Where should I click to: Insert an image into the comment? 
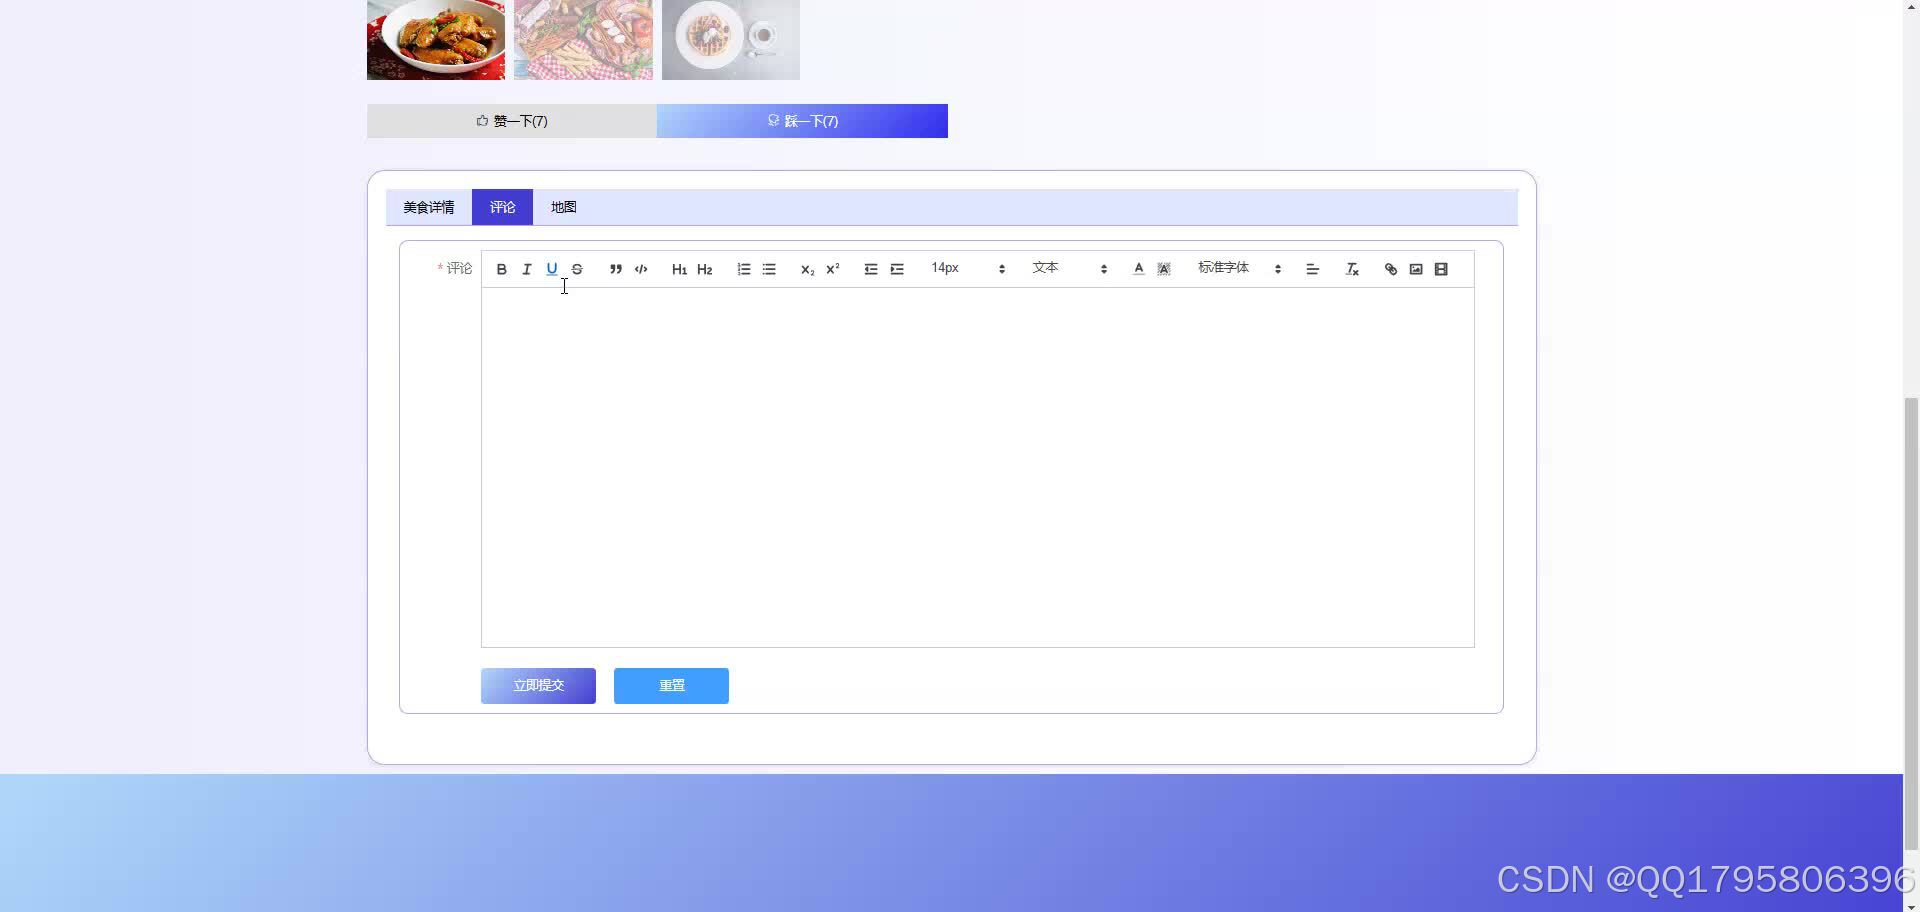click(1416, 269)
